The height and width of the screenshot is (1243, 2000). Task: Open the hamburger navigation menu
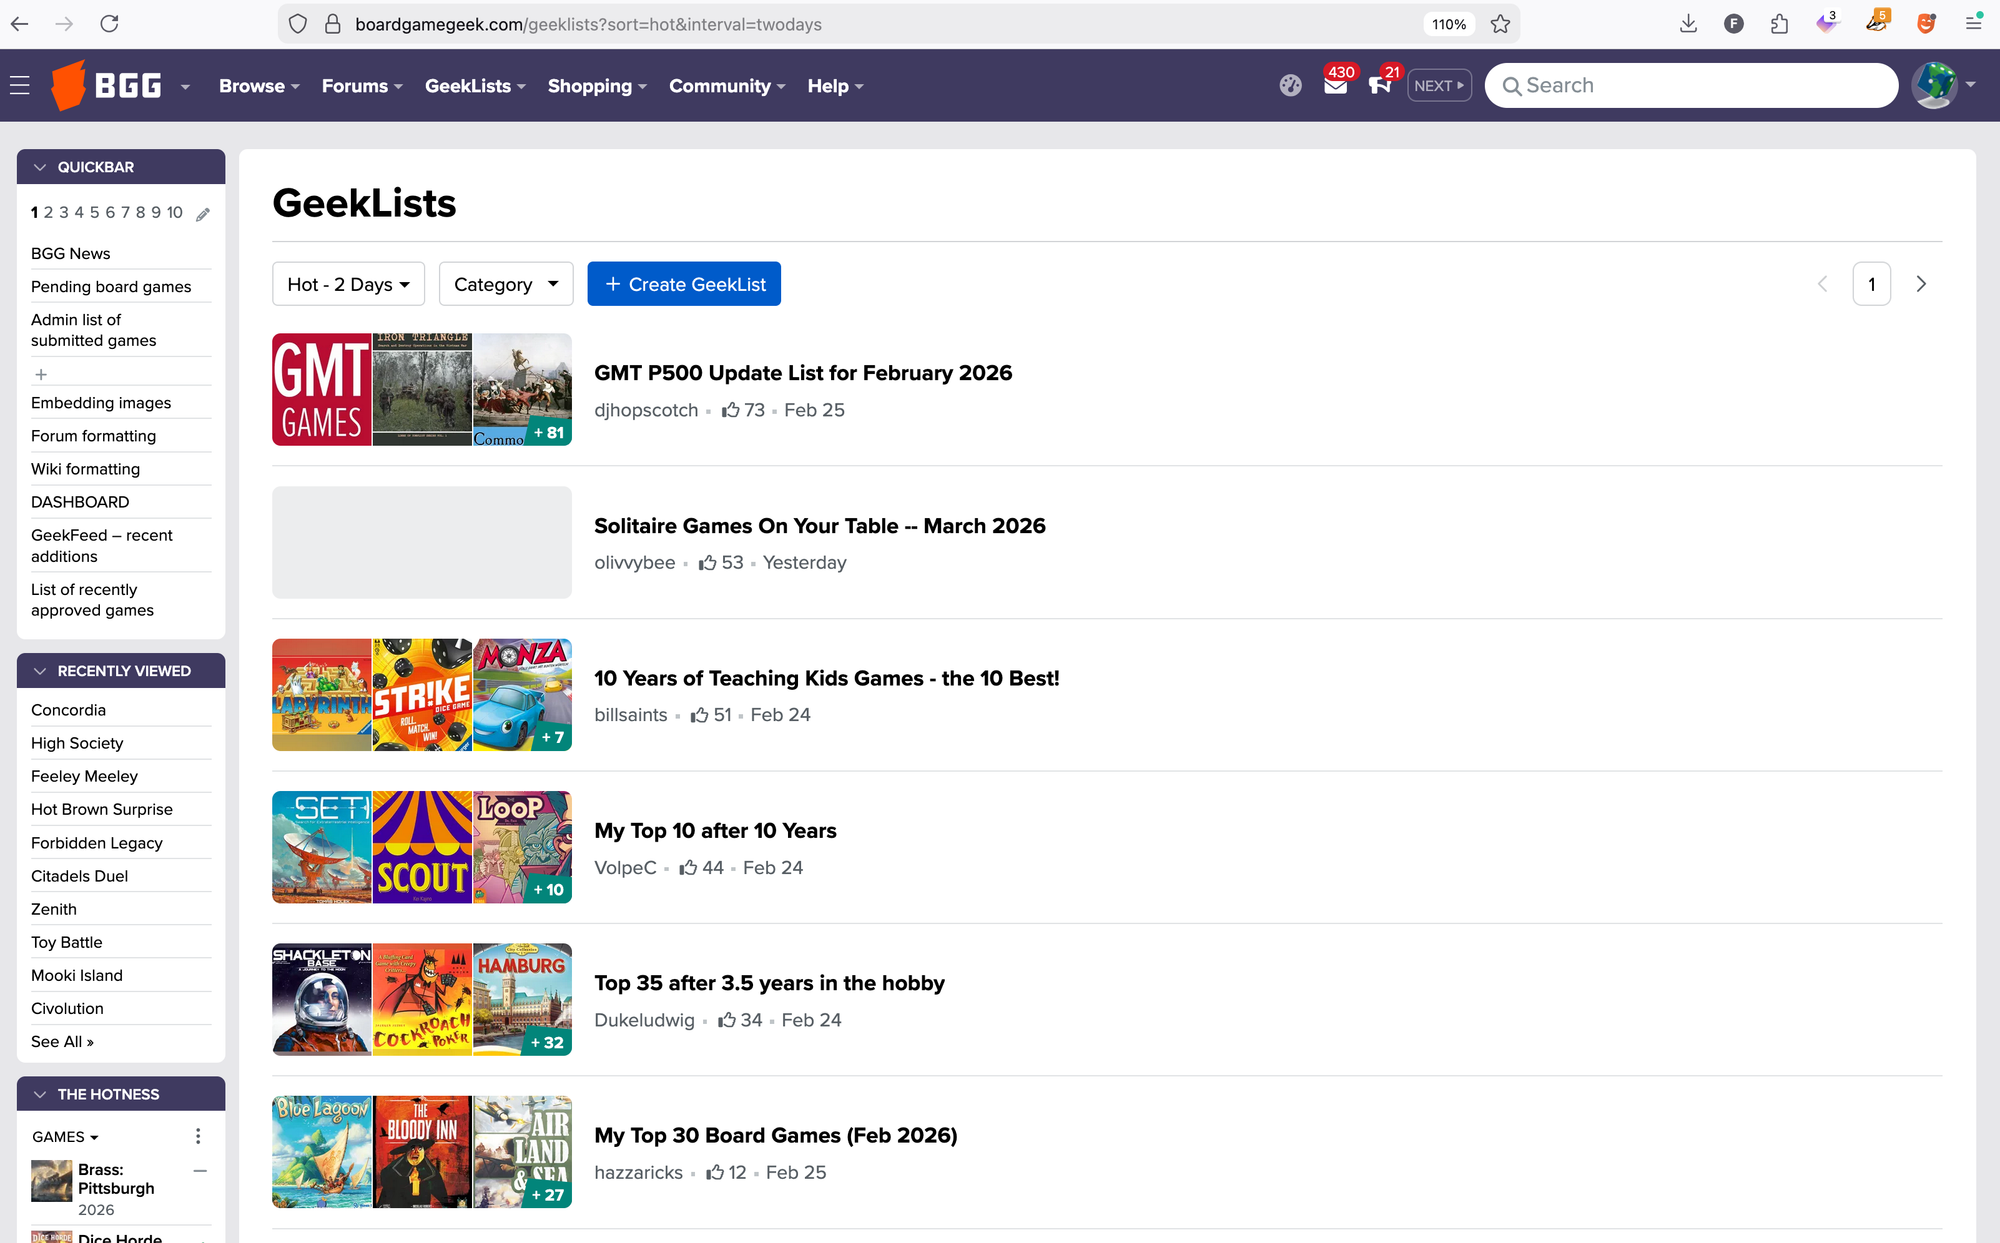pyautogui.click(x=20, y=85)
